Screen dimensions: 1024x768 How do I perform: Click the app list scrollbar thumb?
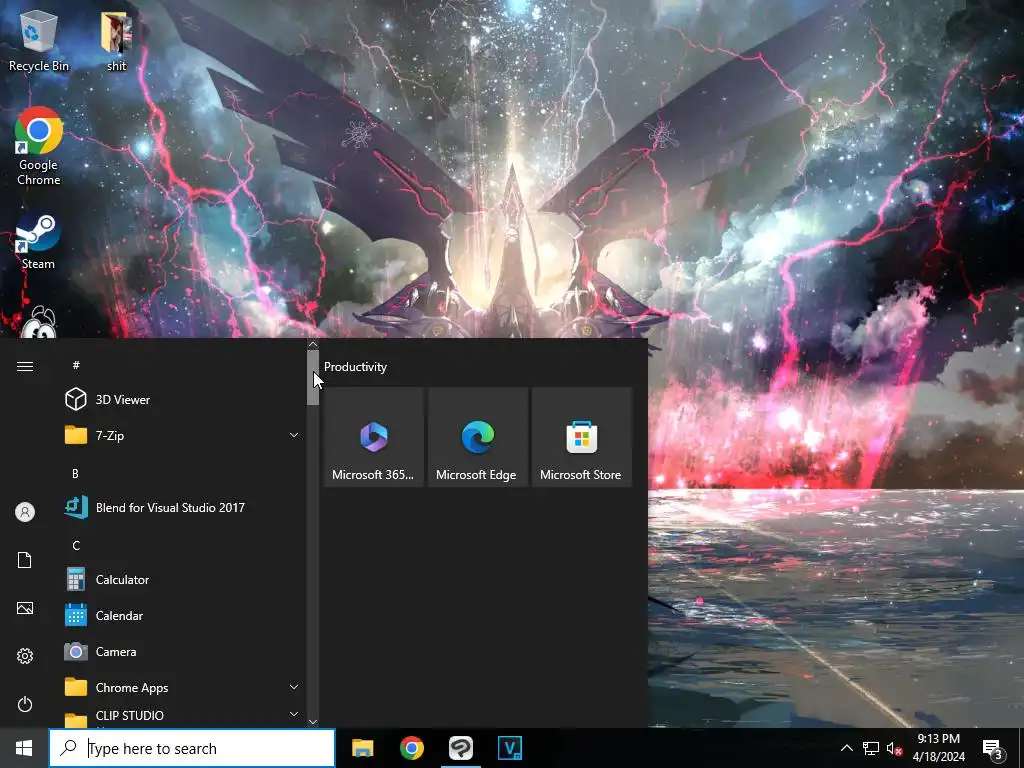(313, 377)
